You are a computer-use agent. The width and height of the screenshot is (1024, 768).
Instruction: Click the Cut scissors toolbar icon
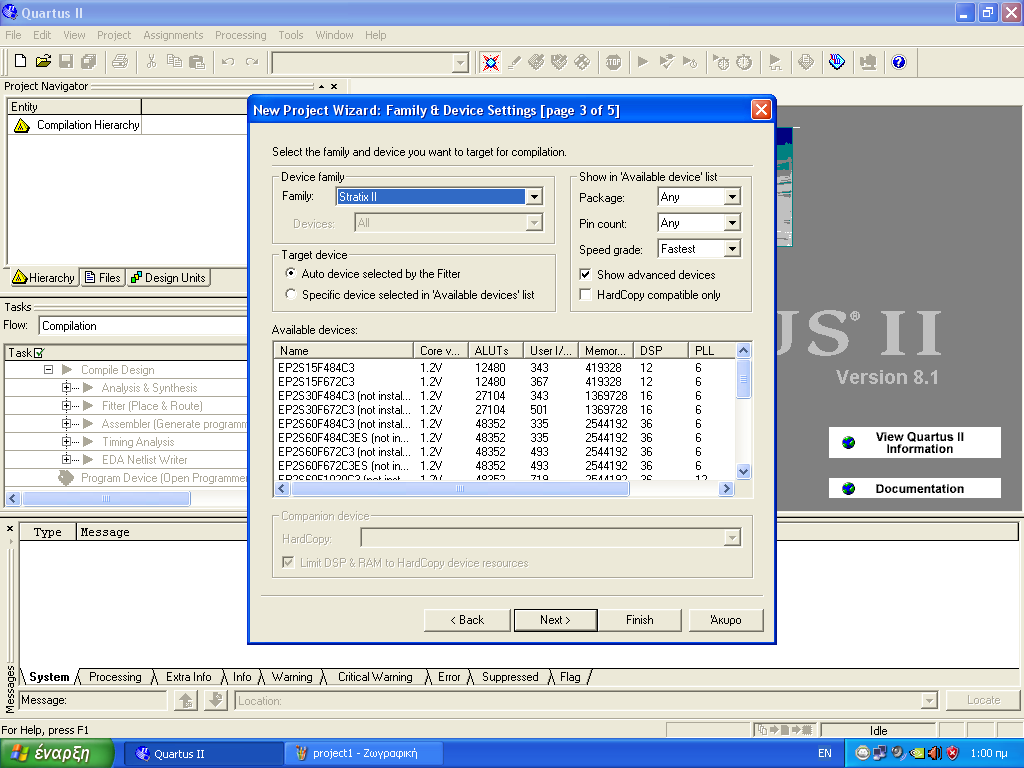[x=152, y=61]
